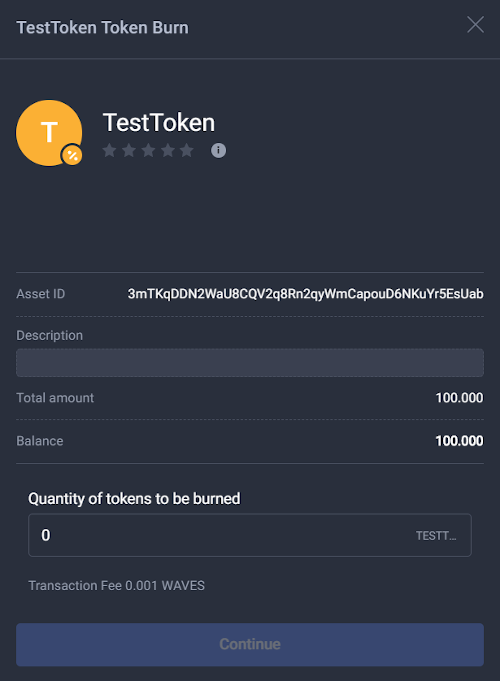Click the percent badge on token avatar

pos(72,155)
